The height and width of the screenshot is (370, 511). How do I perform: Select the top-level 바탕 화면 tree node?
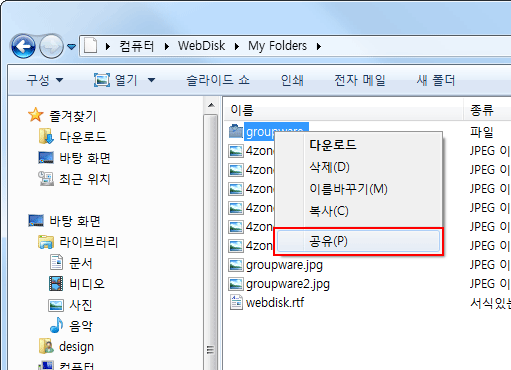(x=75, y=221)
